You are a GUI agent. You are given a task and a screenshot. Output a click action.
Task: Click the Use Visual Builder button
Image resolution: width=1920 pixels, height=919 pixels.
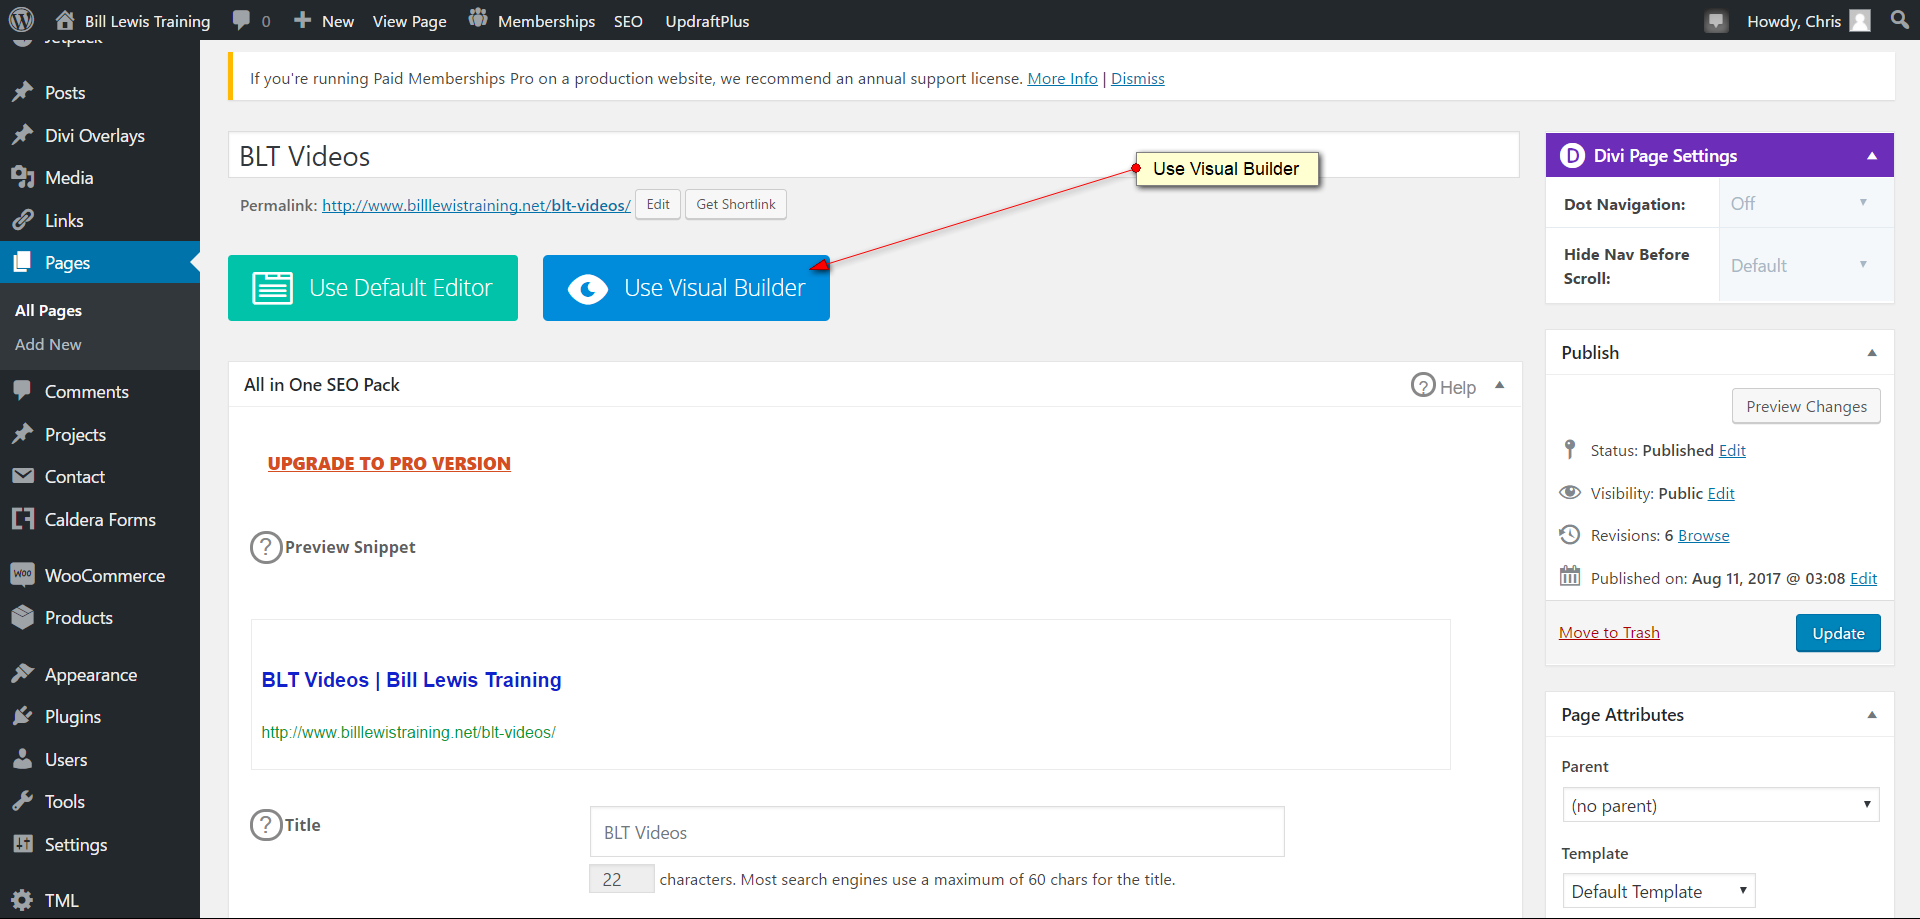(686, 288)
